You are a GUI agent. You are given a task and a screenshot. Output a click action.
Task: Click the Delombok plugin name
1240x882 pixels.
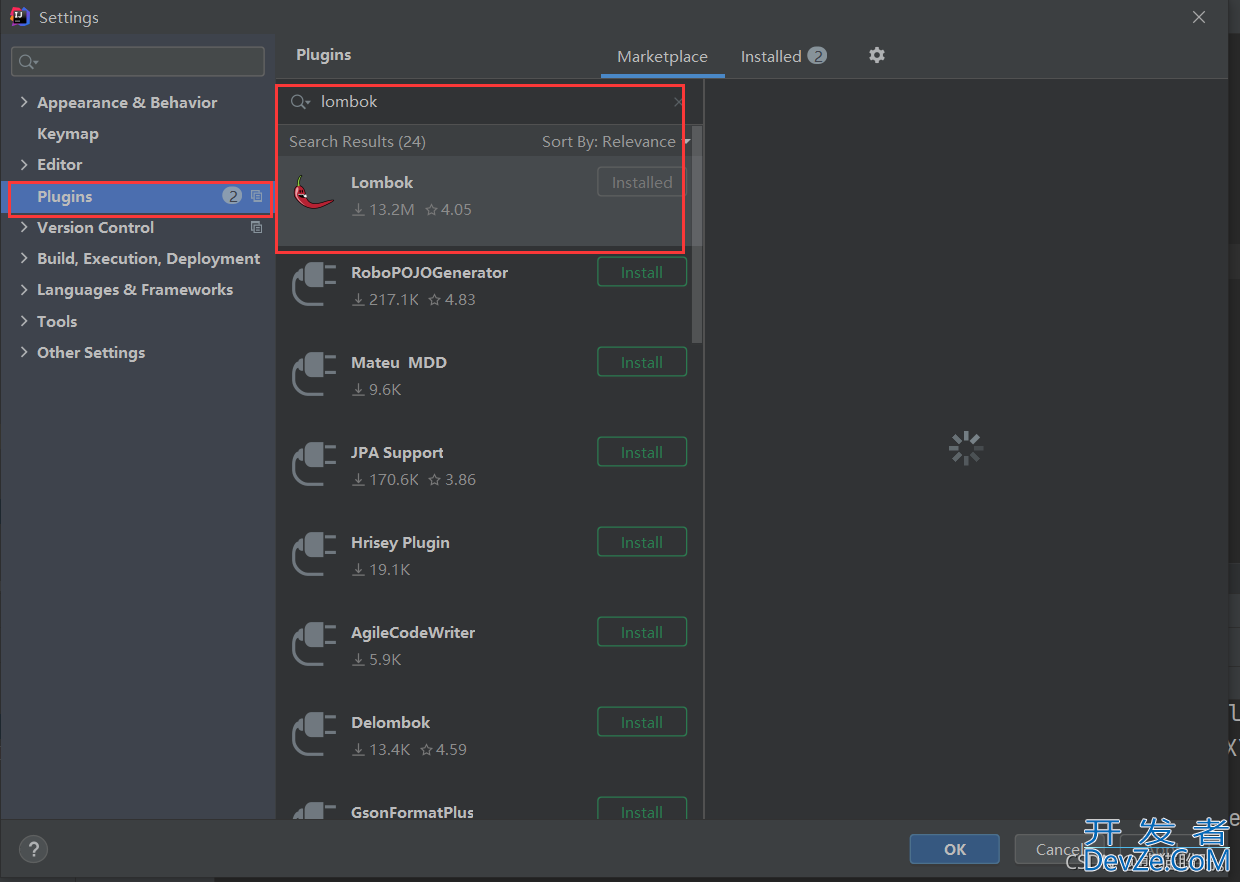point(390,722)
